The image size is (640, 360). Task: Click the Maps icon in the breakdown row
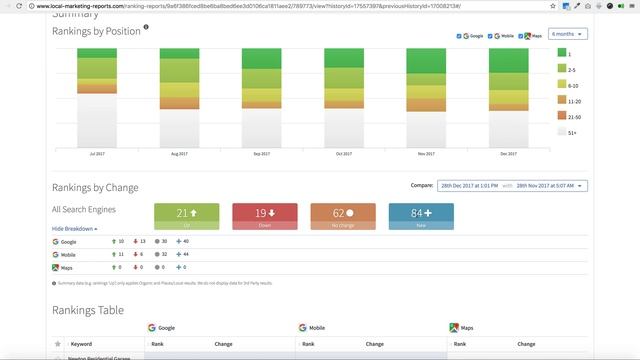tap(56, 268)
